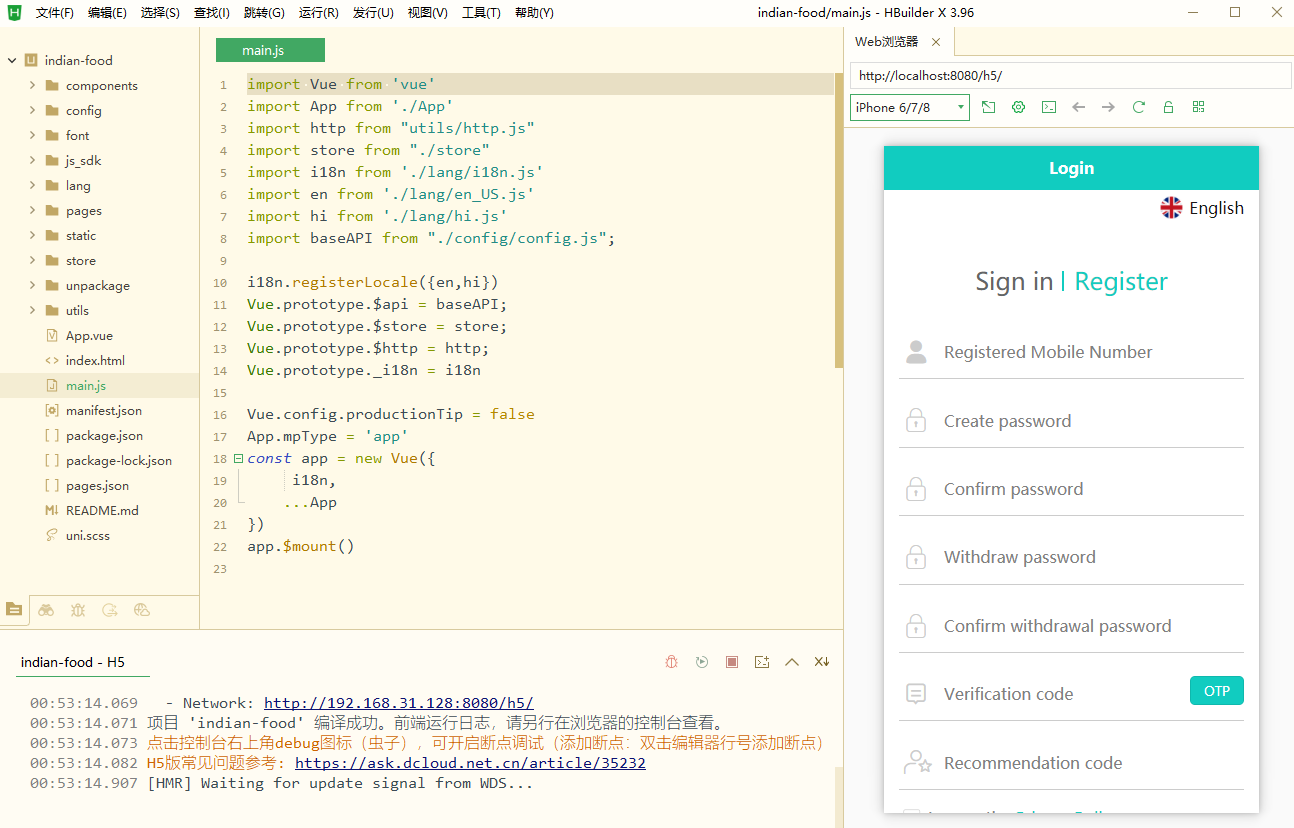Viewport: 1294px width, 828px height.
Task: Collapse the console panel with the chevron
Action: tap(792, 662)
